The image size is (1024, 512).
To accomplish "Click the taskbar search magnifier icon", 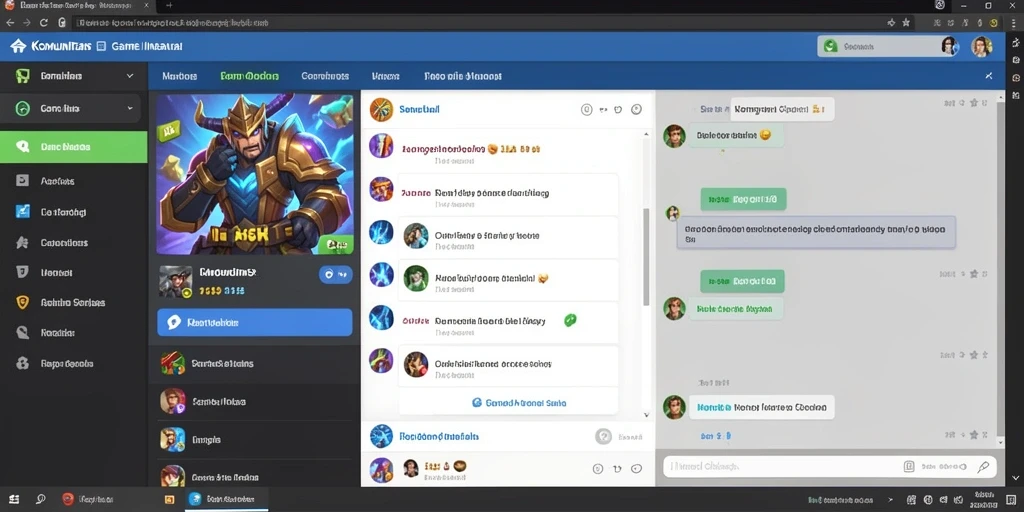I will pyautogui.click(x=40, y=500).
